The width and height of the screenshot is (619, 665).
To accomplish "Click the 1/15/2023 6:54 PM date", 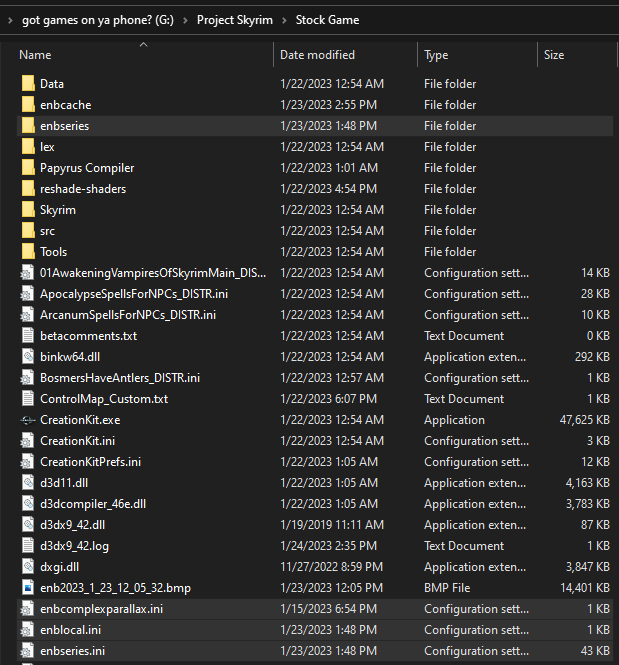I will pyautogui.click(x=329, y=609).
